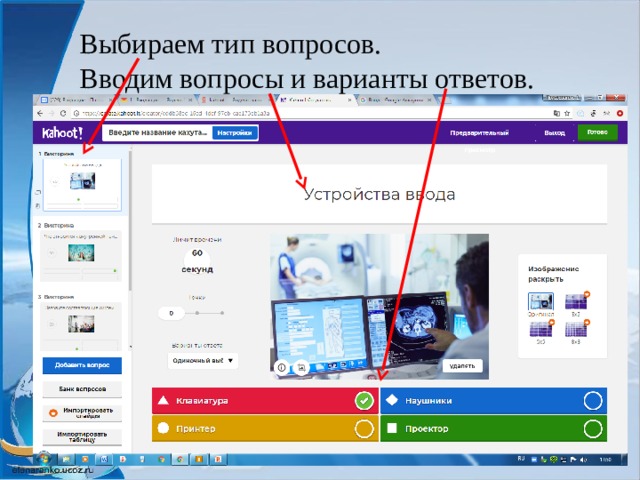Set points slider to maximum value
640x480 pixels.
coord(222,313)
